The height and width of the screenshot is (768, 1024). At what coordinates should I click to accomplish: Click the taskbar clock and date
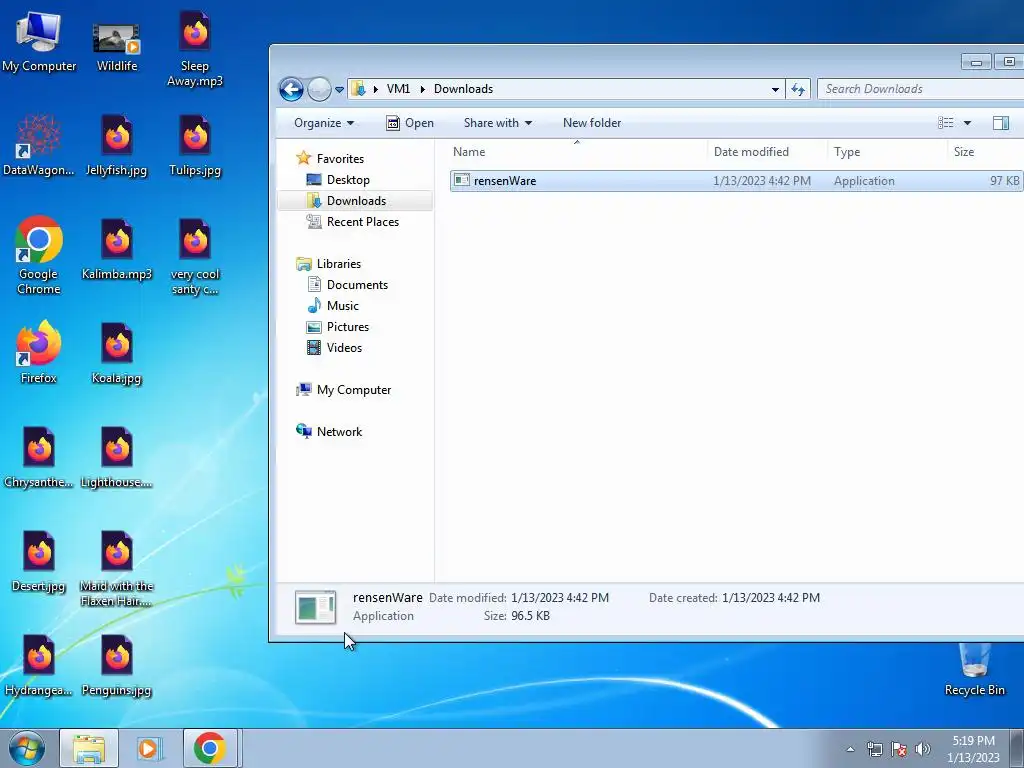click(x=973, y=749)
